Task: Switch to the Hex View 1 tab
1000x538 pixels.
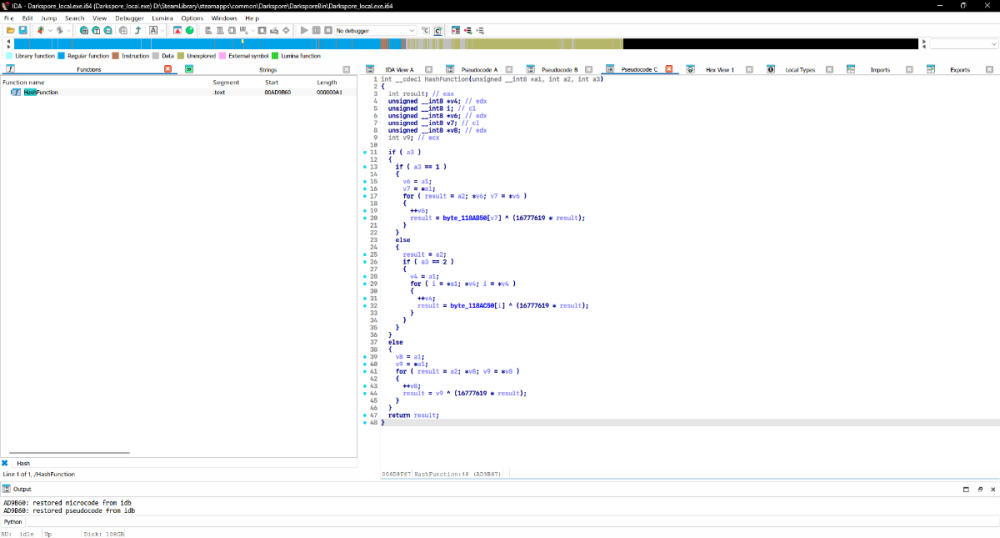Action: (x=719, y=70)
